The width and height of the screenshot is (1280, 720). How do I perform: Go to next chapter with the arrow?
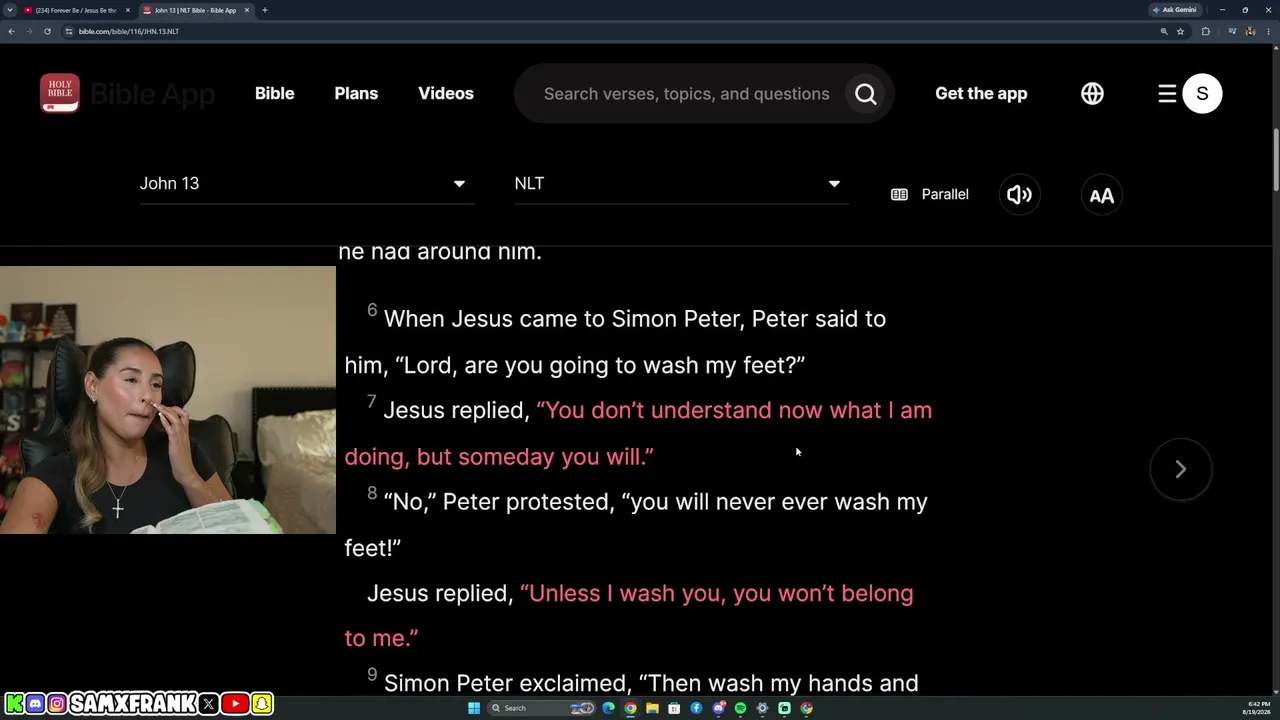pyautogui.click(x=1181, y=469)
